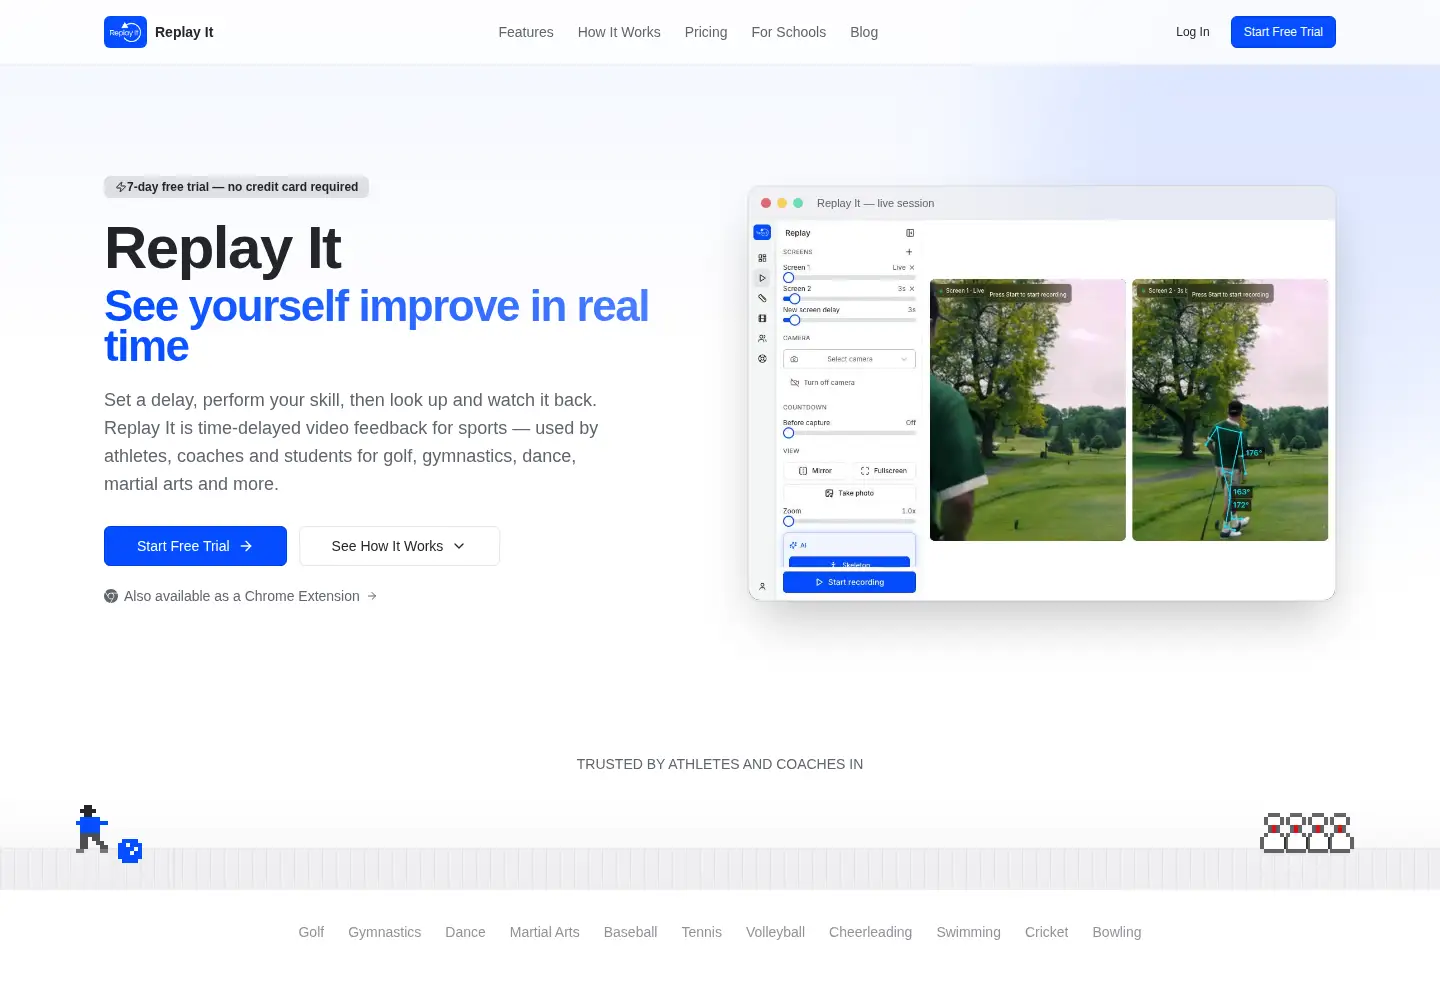The height and width of the screenshot is (1000, 1440).
Task: Click the header Start Free Trial button
Action: click(x=1283, y=32)
